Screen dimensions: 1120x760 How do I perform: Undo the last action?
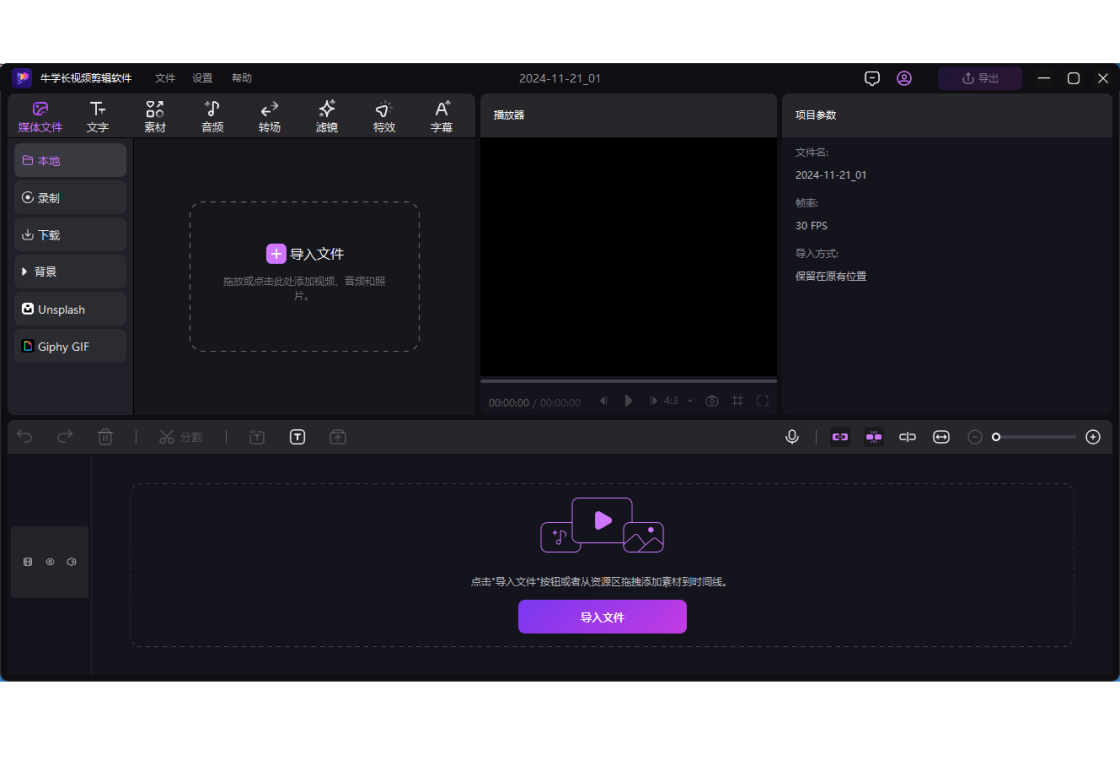tap(25, 437)
